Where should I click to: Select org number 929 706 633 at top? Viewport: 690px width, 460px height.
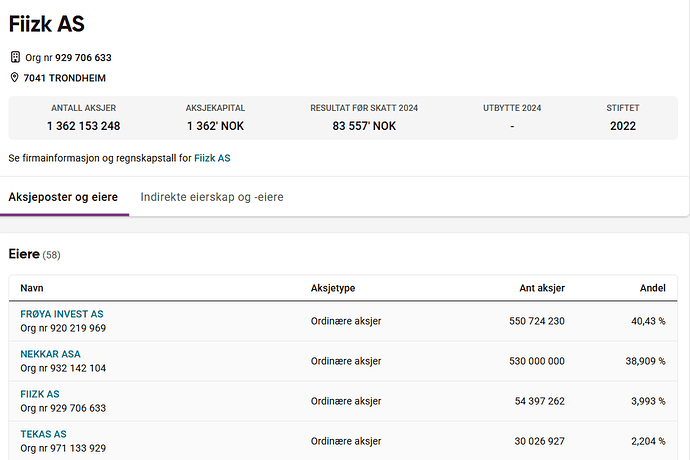[83, 57]
